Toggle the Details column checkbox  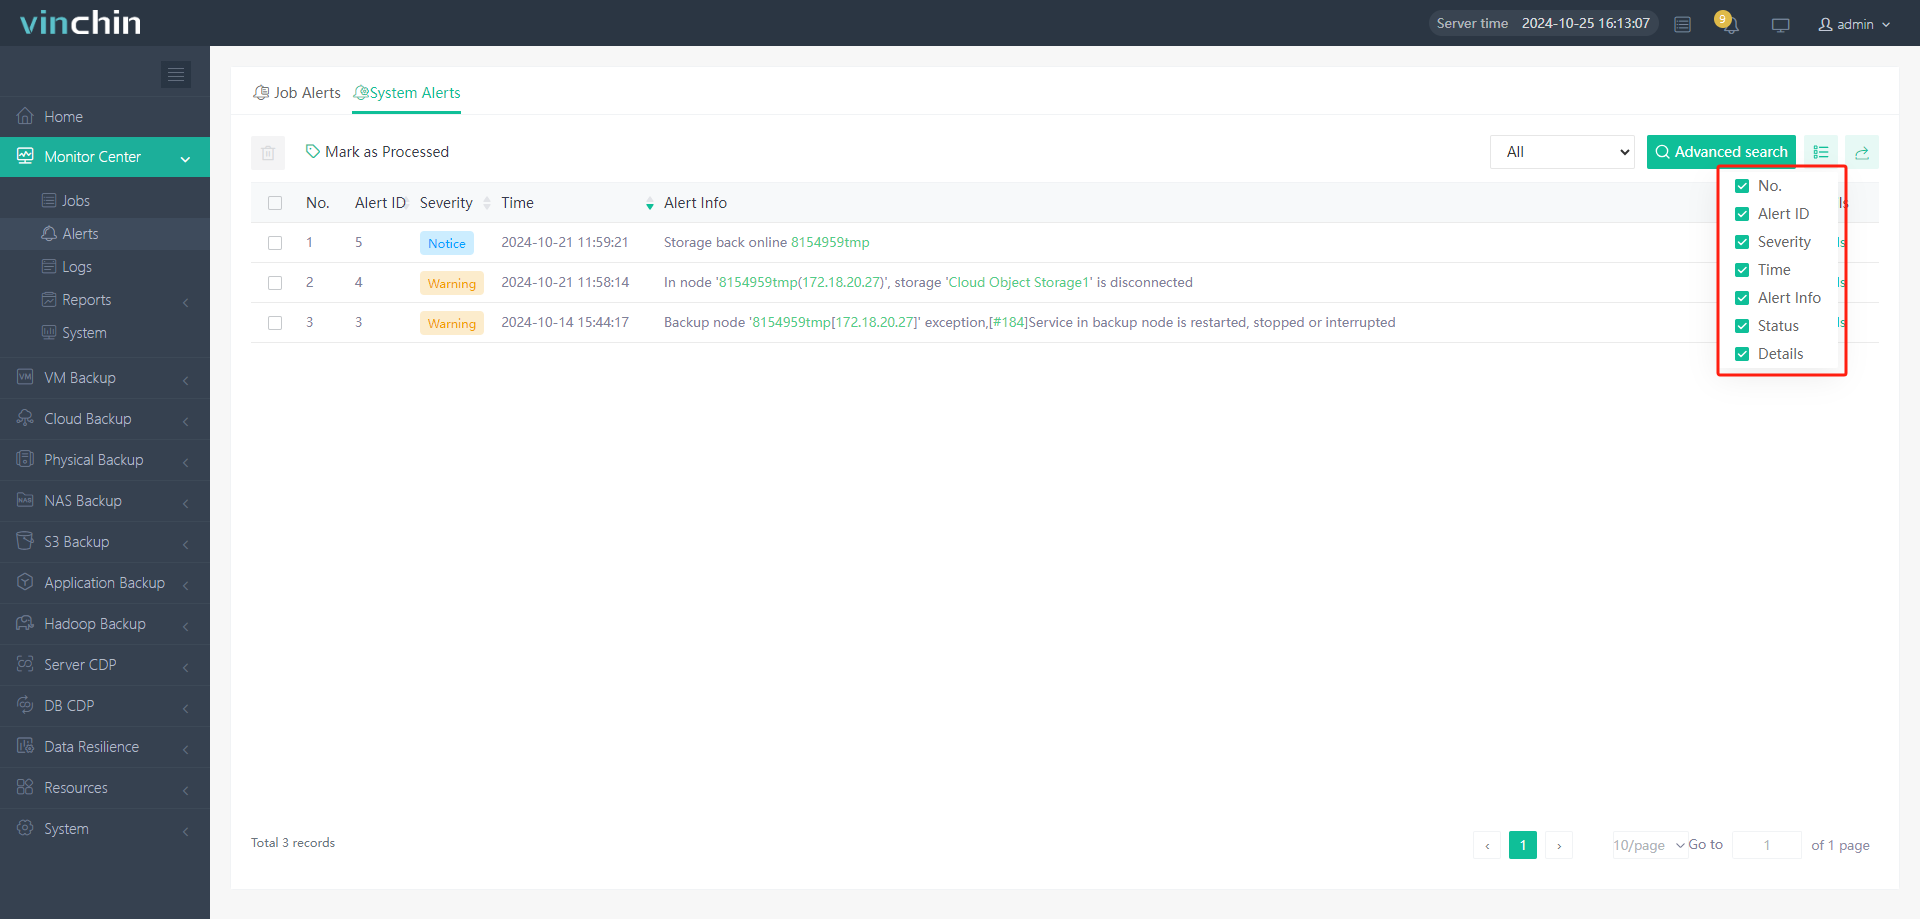1742,354
